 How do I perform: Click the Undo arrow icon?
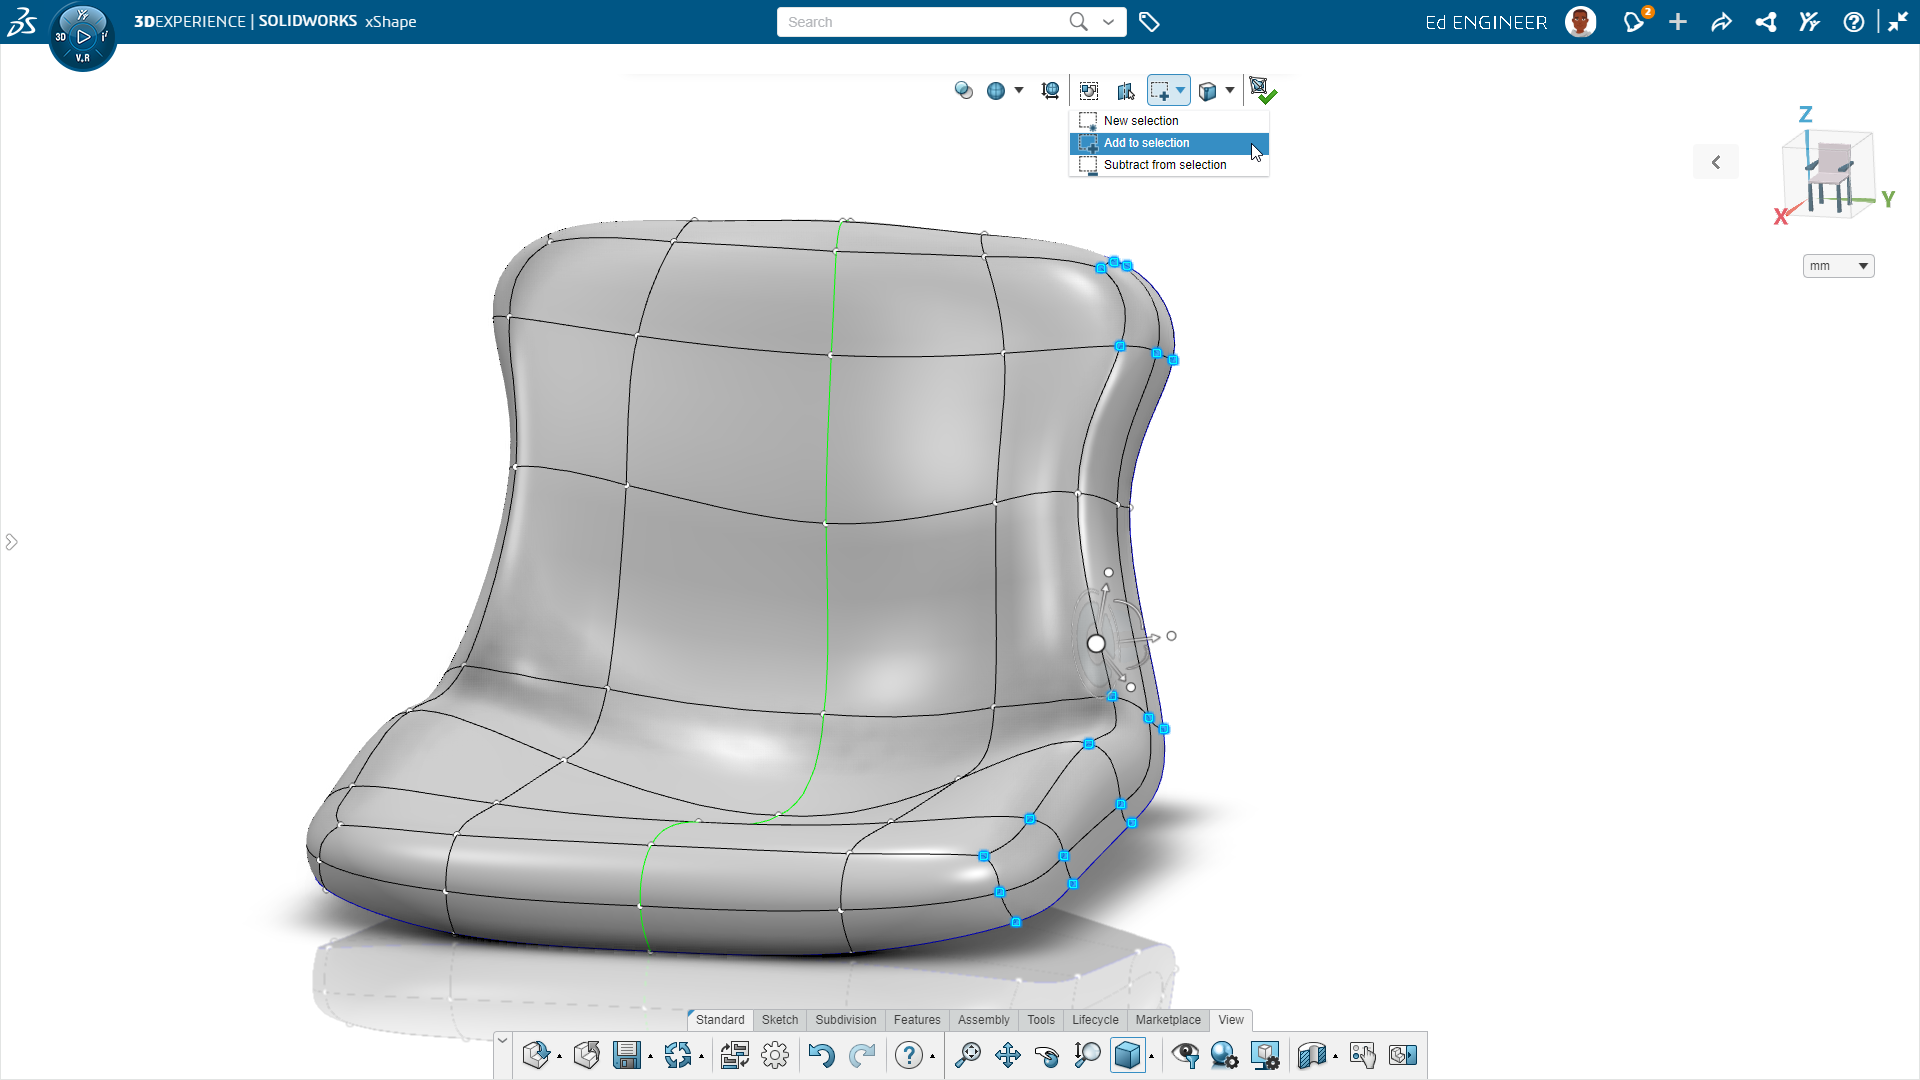(821, 1055)
